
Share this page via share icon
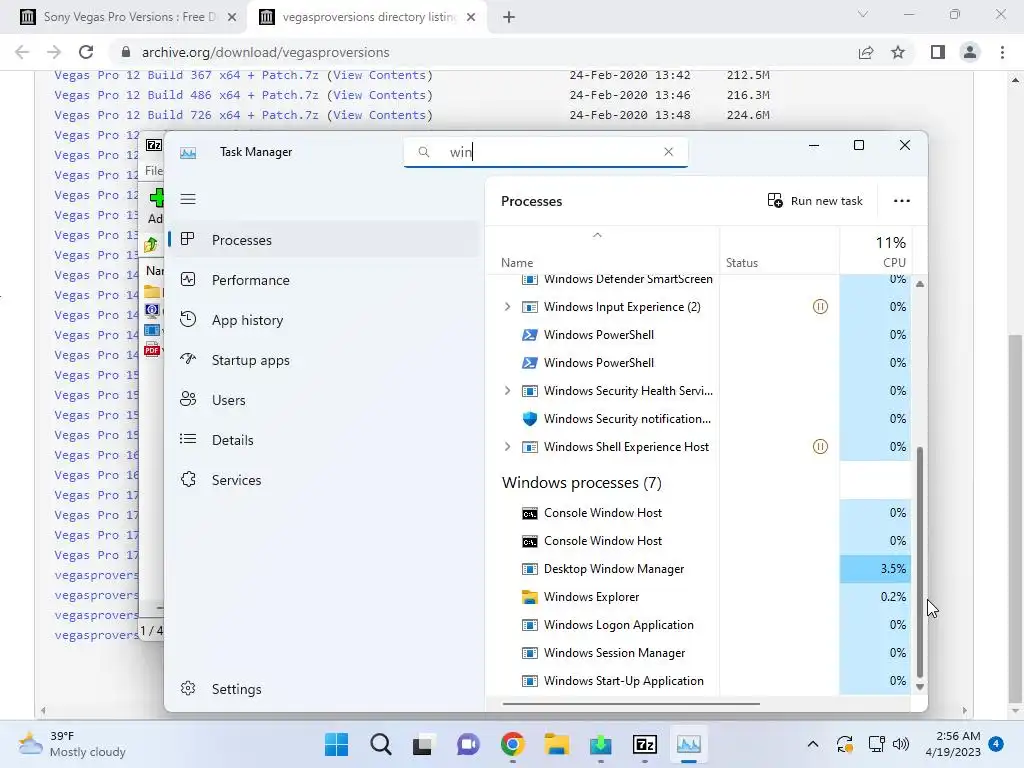(x=866, y=52)
